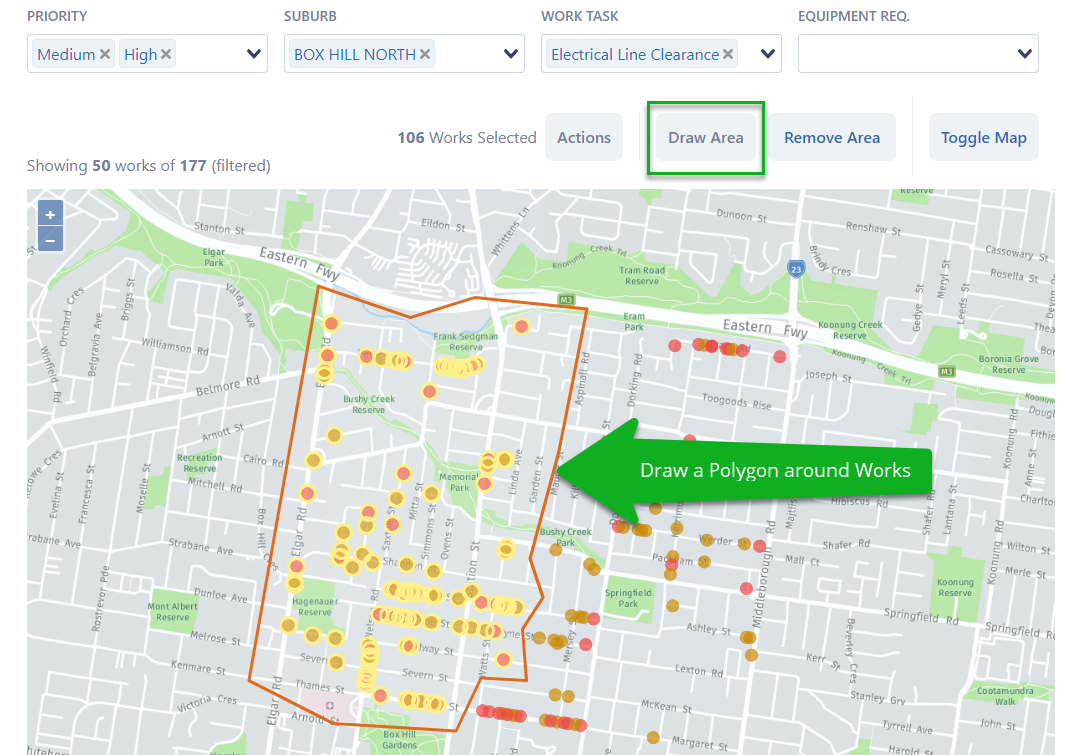Open the Equipment Req. dropdown
The image size is (1077, 755).
(x=1024, y=55)
